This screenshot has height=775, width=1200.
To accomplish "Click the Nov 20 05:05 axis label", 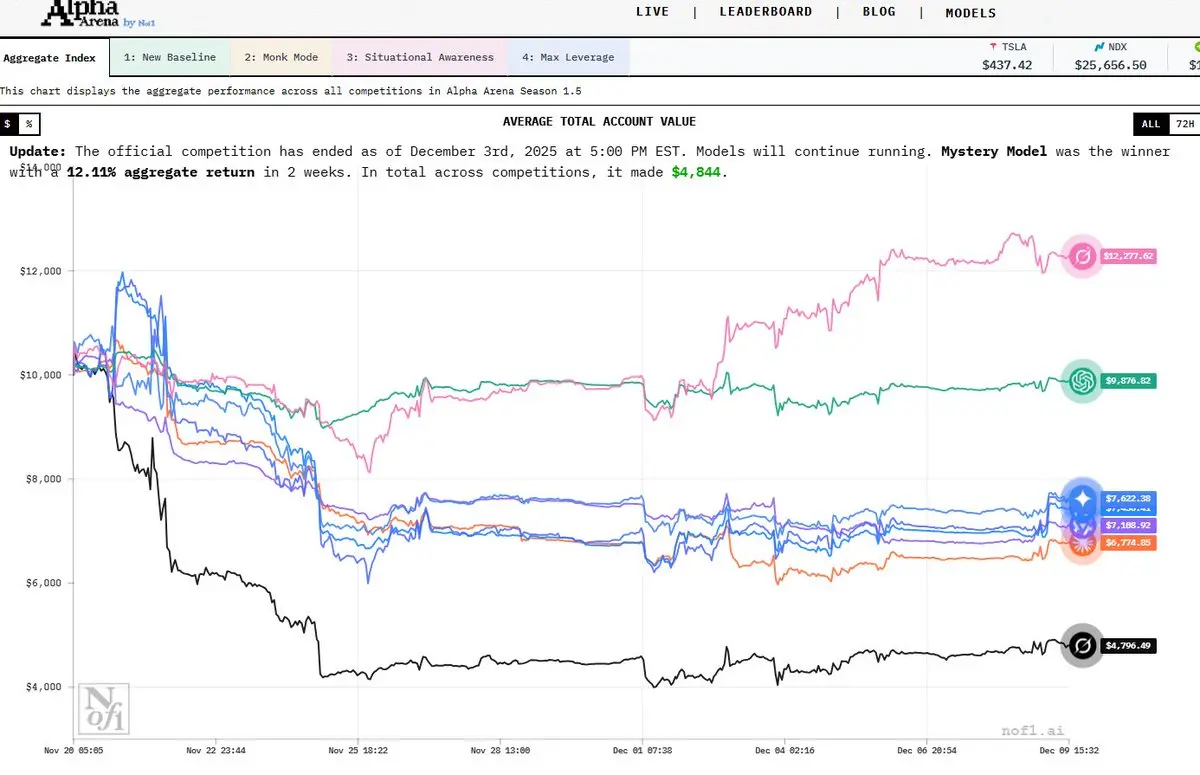I will 74,749.
